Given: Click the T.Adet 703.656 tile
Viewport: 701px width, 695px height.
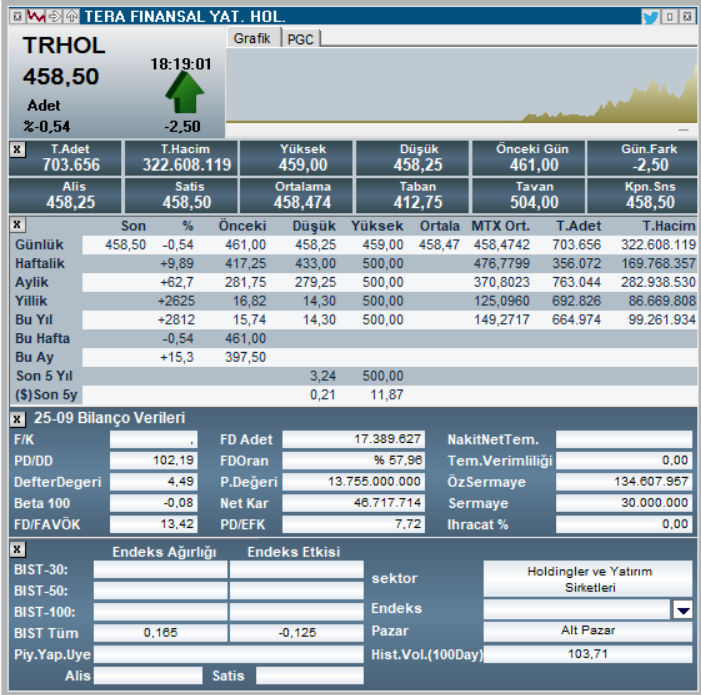Looking at the screenshot, I should pyautogui.click(x=65, y=158).
